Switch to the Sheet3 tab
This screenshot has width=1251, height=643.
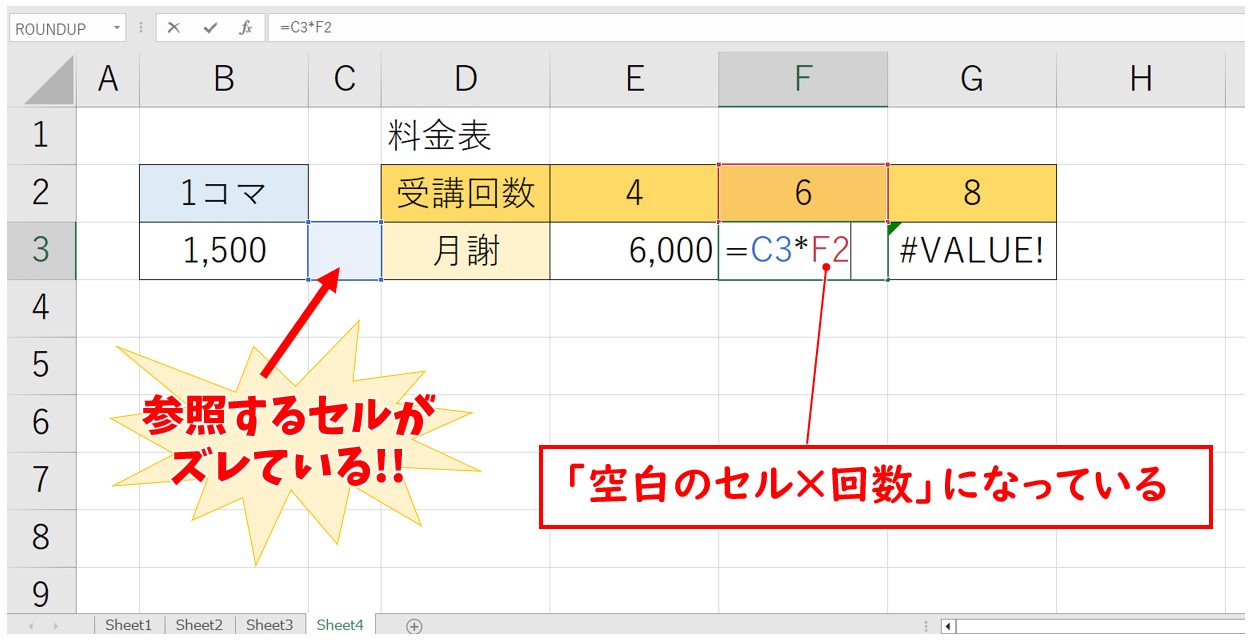(x=270, y=625)
